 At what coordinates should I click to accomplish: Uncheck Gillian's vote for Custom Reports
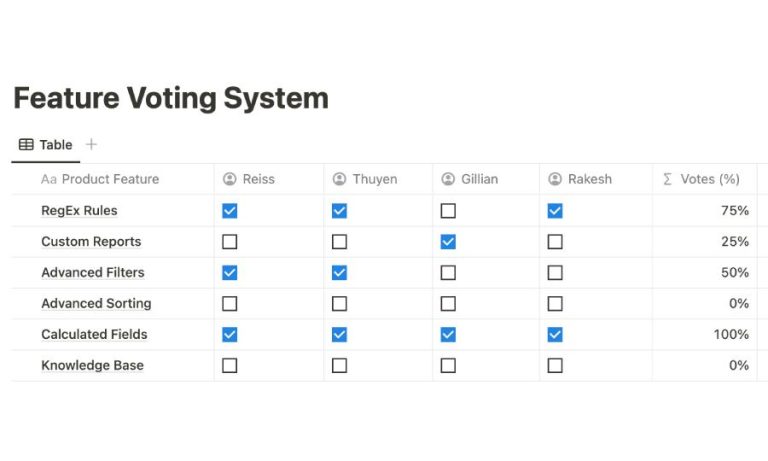pyautogui.click(x=448, y=242)
